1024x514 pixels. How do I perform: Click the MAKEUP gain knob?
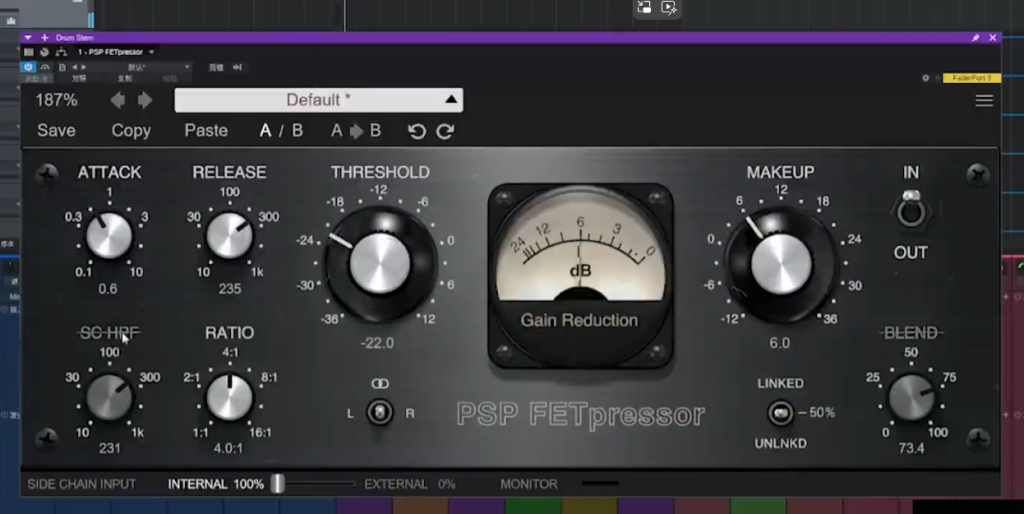781,264
